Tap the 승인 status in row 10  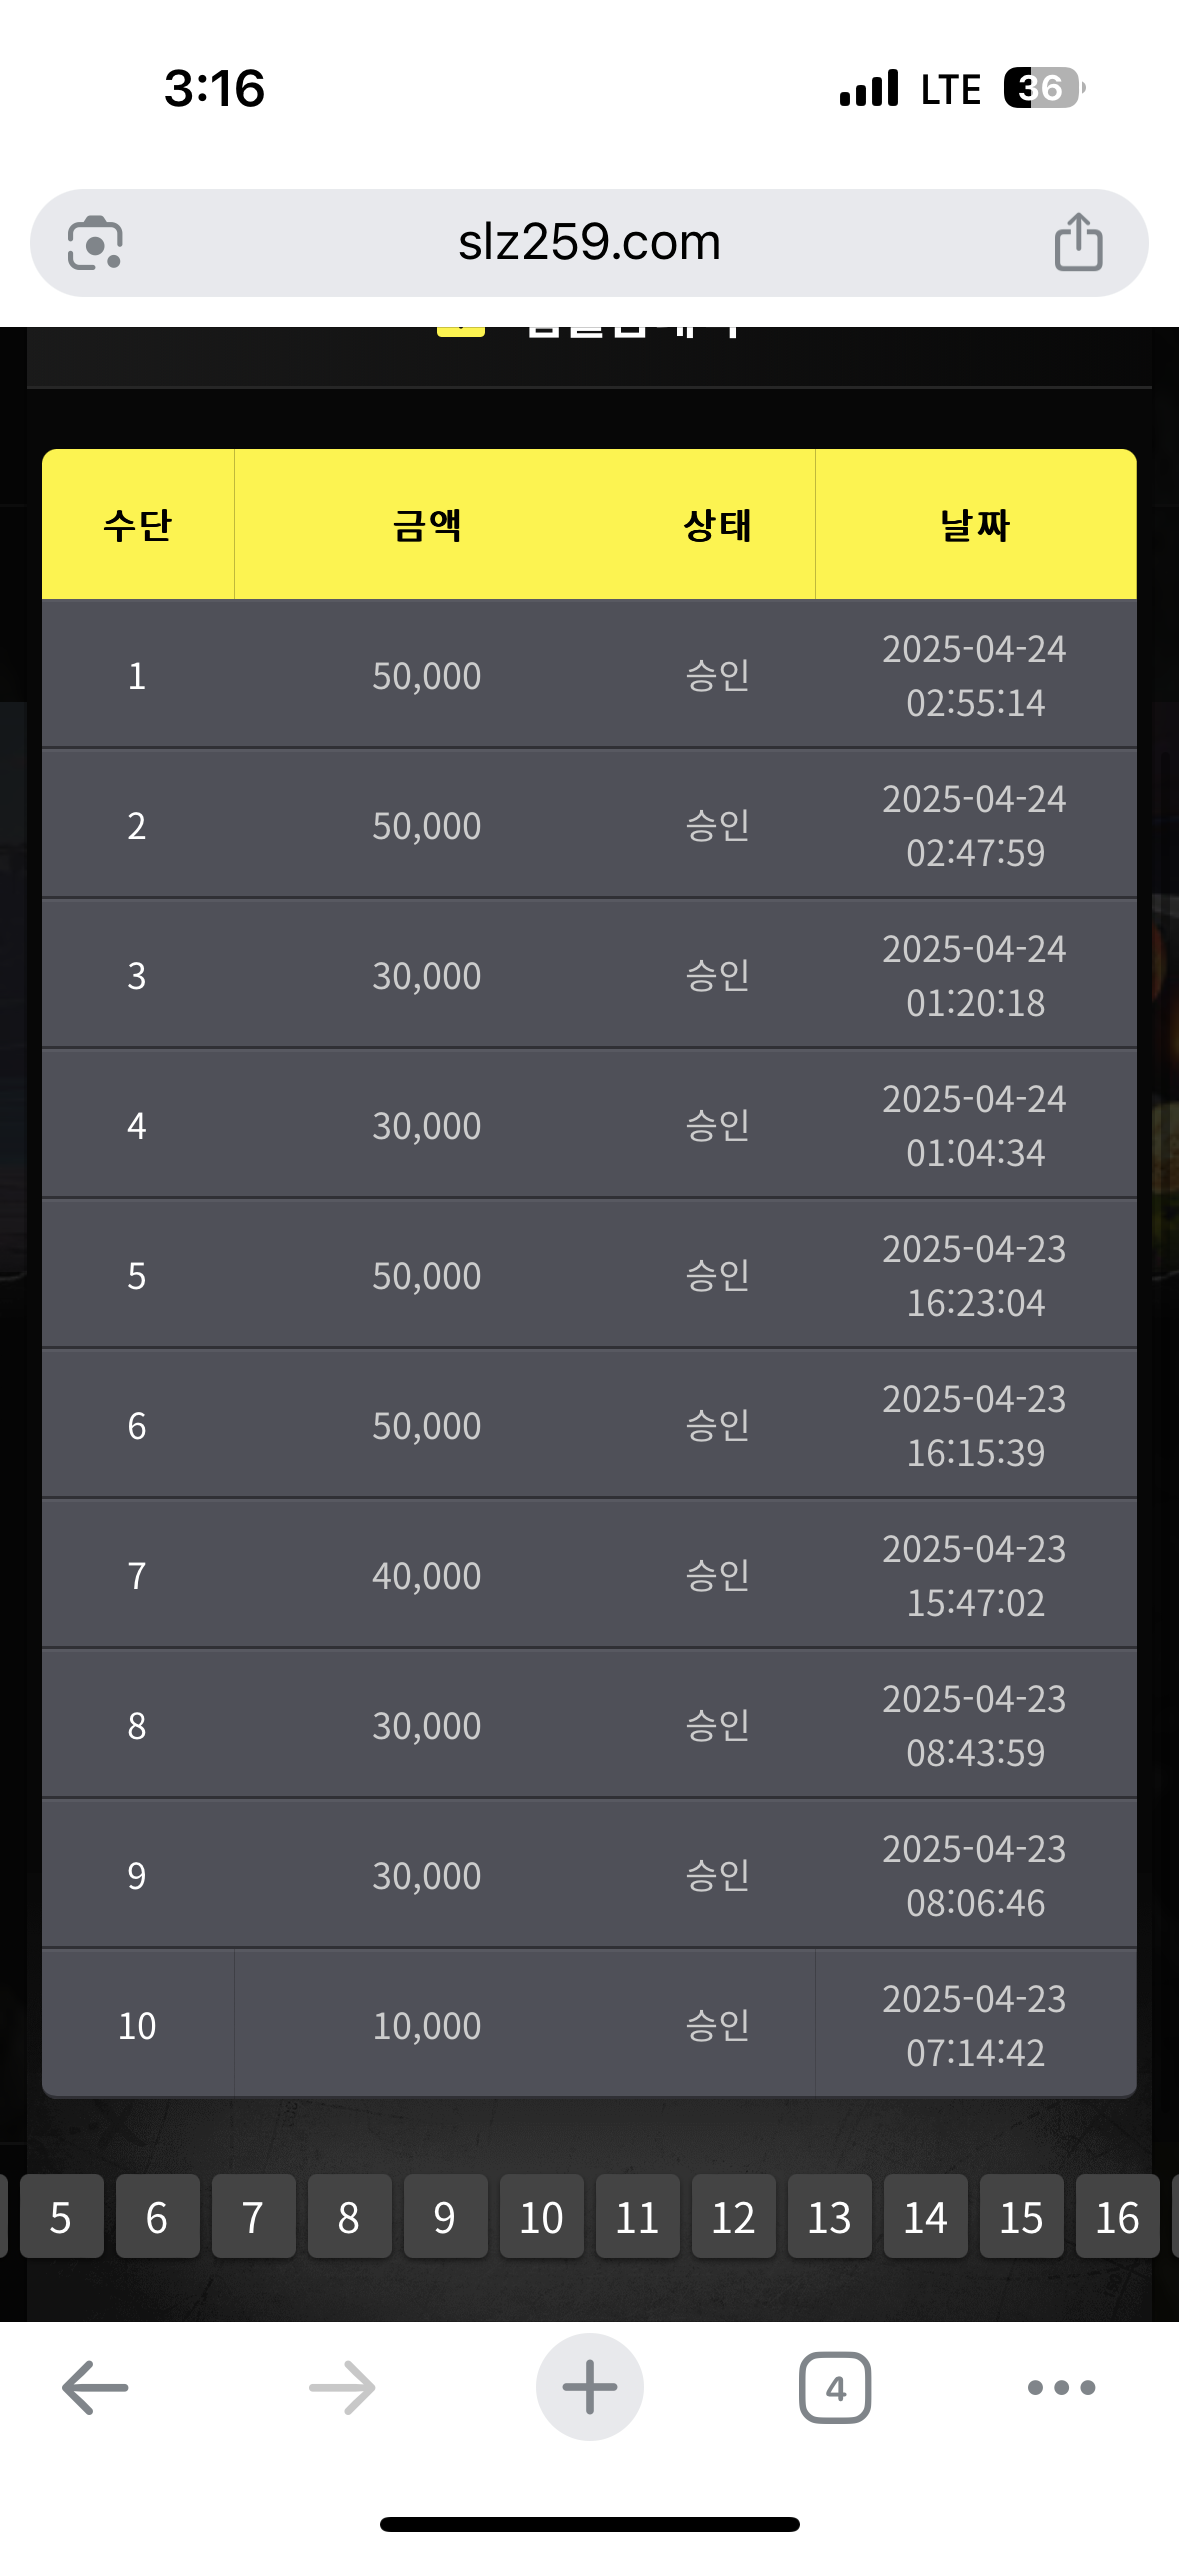click(x=717, y=2026)
